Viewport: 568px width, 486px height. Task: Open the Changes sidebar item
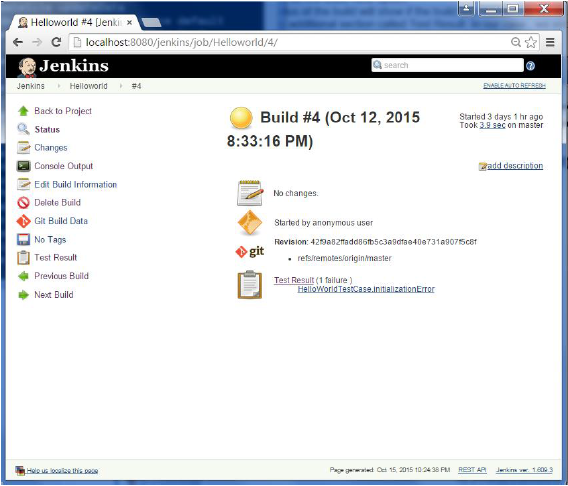(51, 148)
